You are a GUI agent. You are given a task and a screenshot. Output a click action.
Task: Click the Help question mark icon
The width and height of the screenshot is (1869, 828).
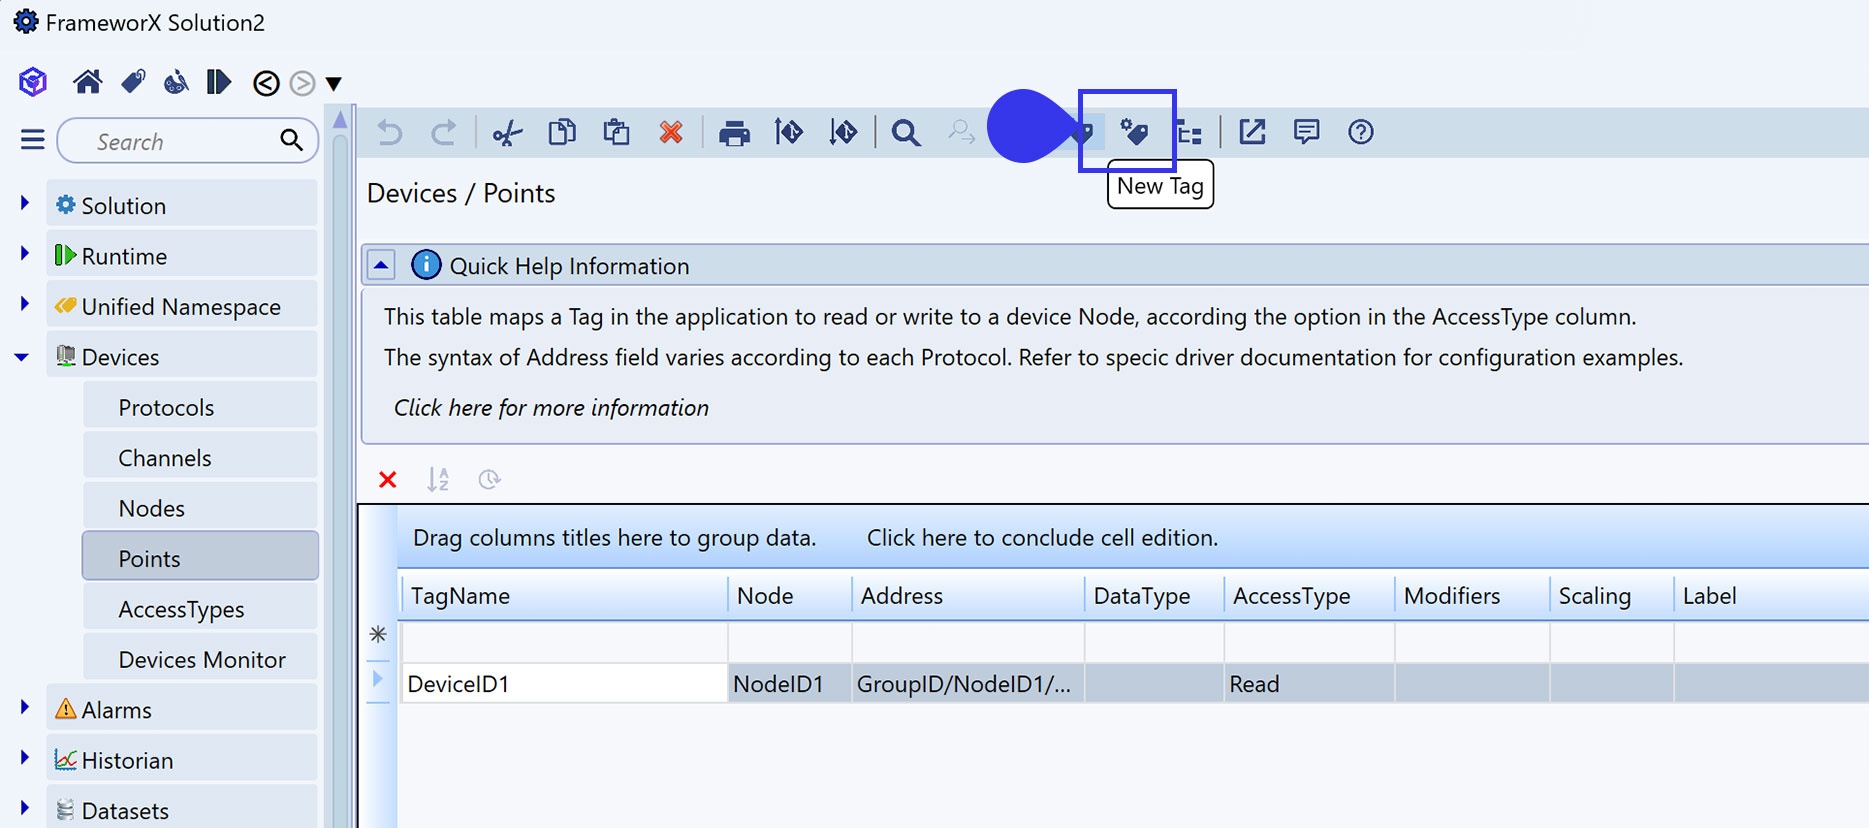1361,132
